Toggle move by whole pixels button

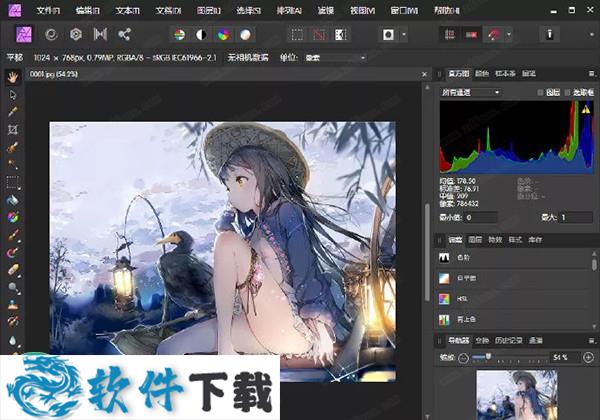(x=471, y=35)
